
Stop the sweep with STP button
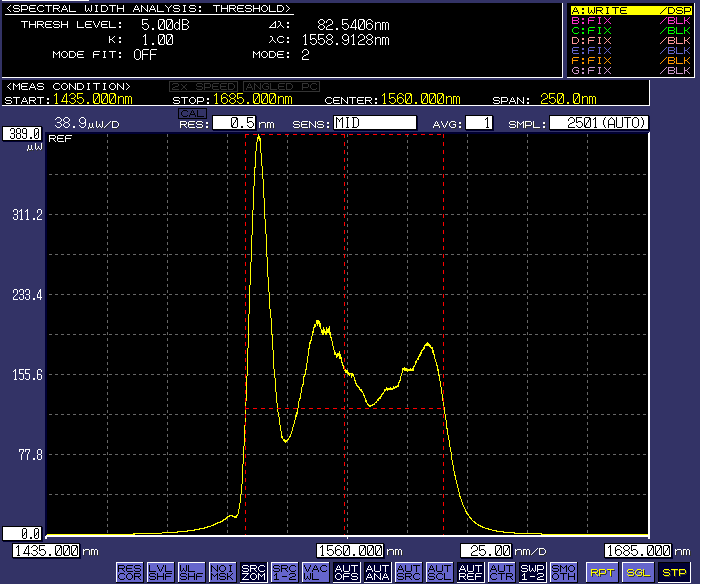674,573
